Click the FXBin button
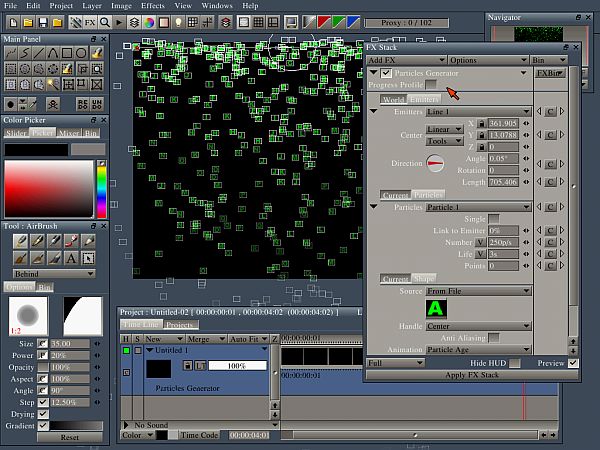Viewport: 600px width, 450px height. pyautogui.click(x=549, y=73)
